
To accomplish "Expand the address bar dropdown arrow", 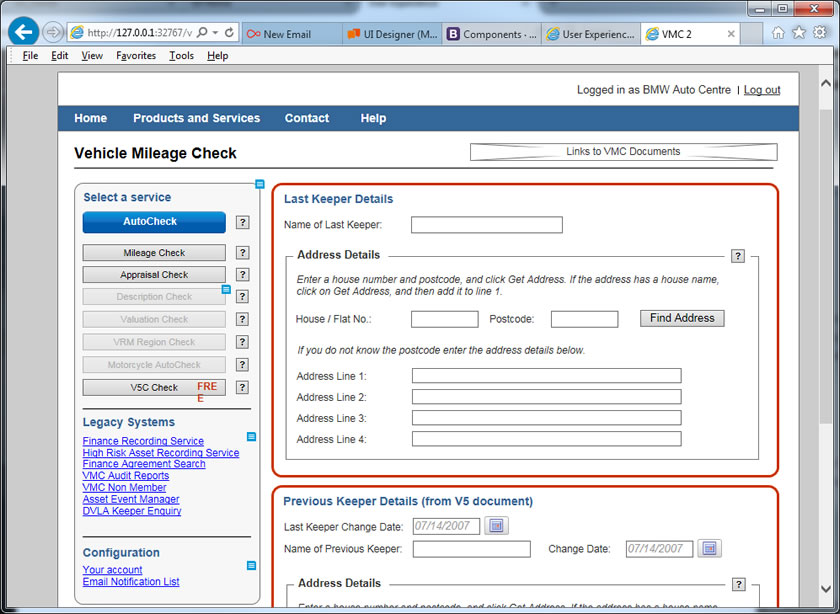I will (x=215, y=33).
